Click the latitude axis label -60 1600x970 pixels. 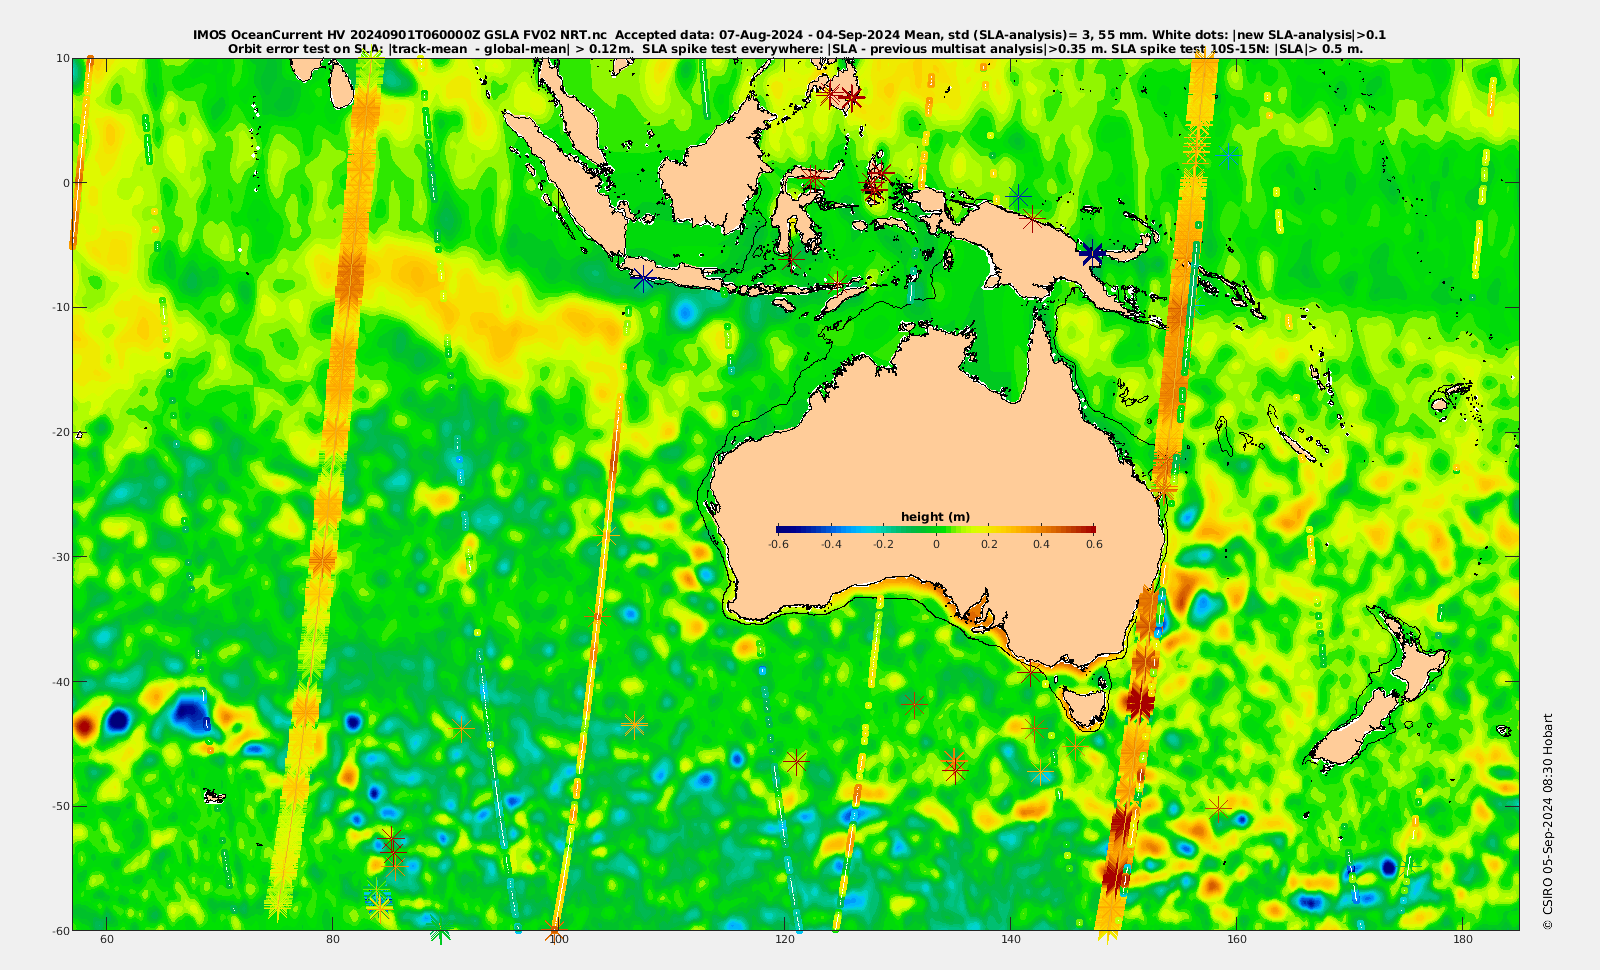pyautogui.click(x=61, y=930)
